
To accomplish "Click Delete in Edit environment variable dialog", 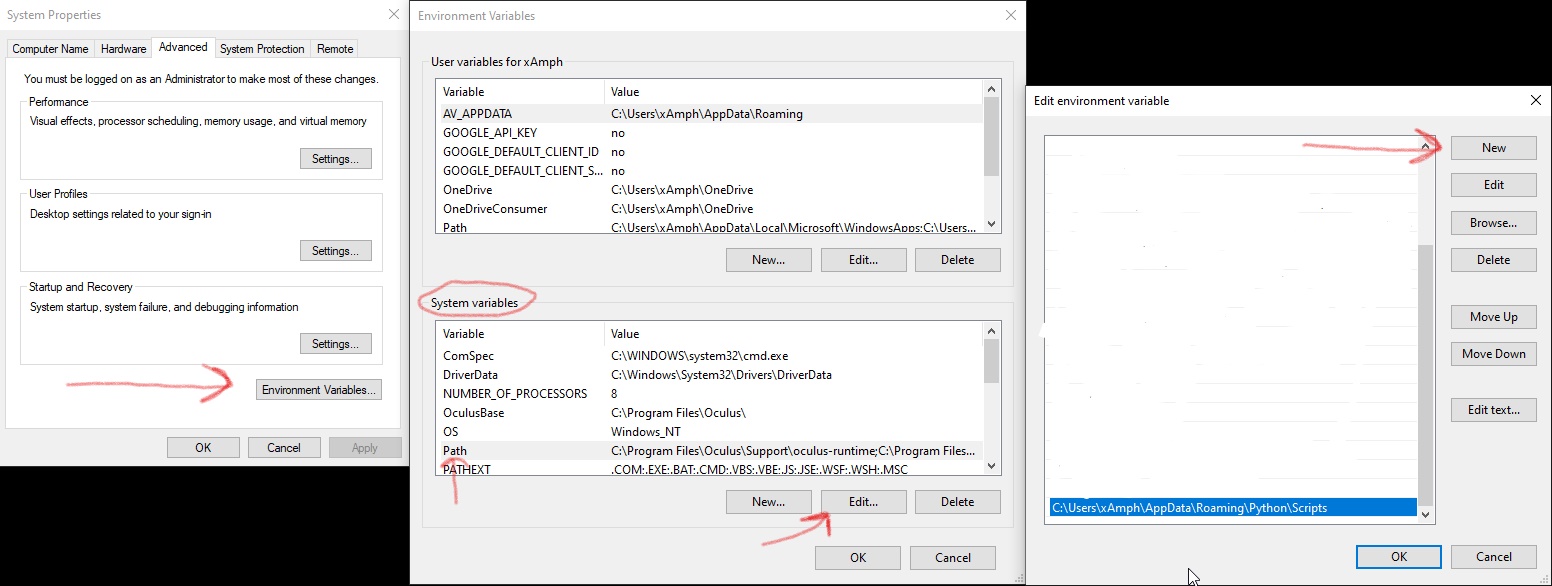I will click(x=1494, y=260).
